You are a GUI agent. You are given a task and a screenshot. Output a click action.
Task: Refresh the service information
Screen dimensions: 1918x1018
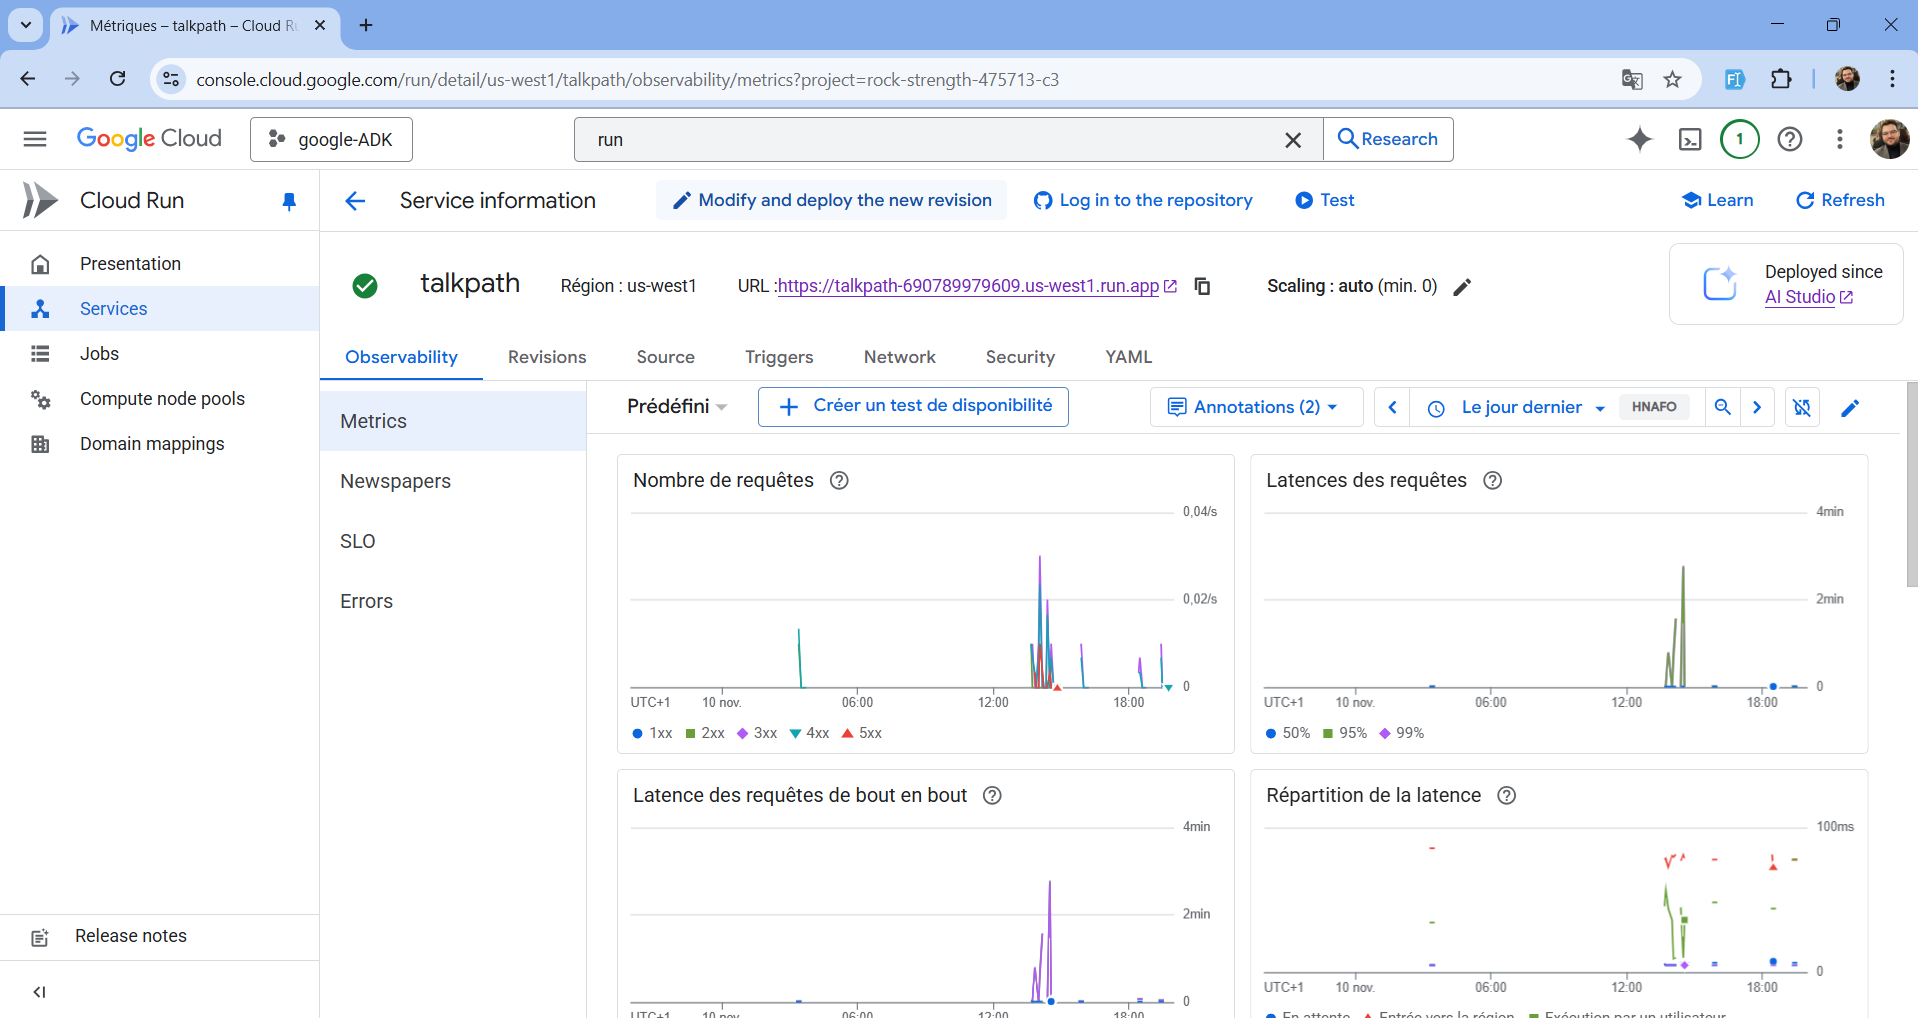(x=1841, y=200)
